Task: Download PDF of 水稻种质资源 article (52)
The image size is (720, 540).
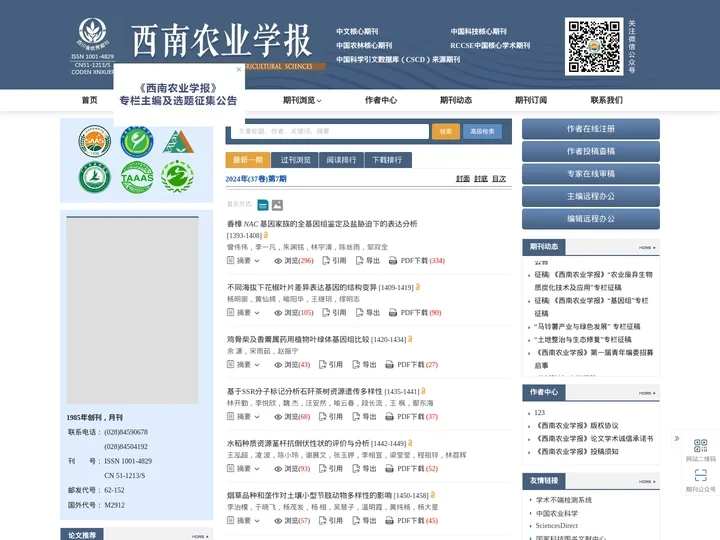Action: [x=411, y=468]
